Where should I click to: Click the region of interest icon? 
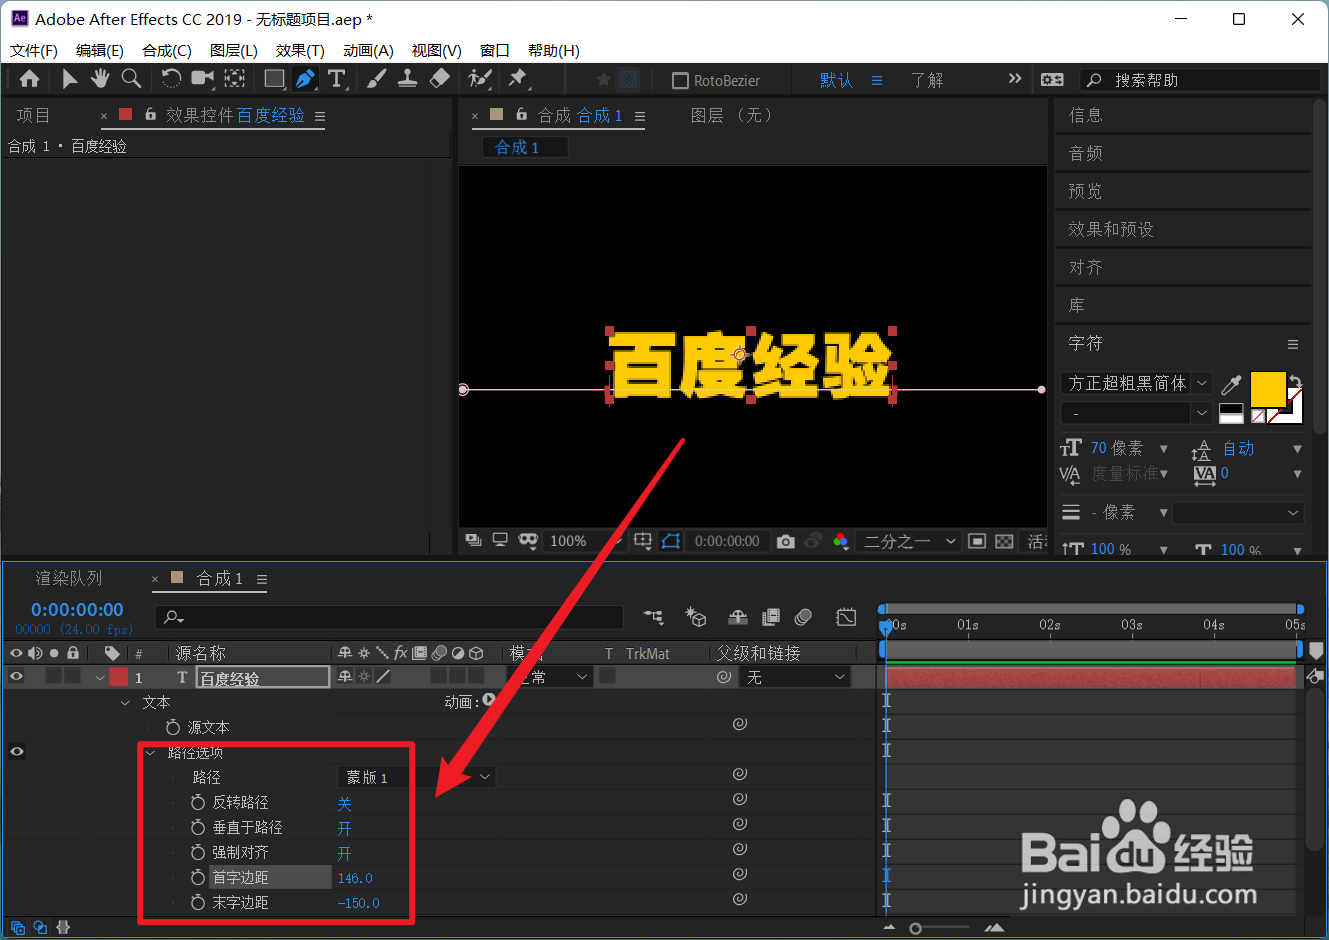(x=977, y=541)
